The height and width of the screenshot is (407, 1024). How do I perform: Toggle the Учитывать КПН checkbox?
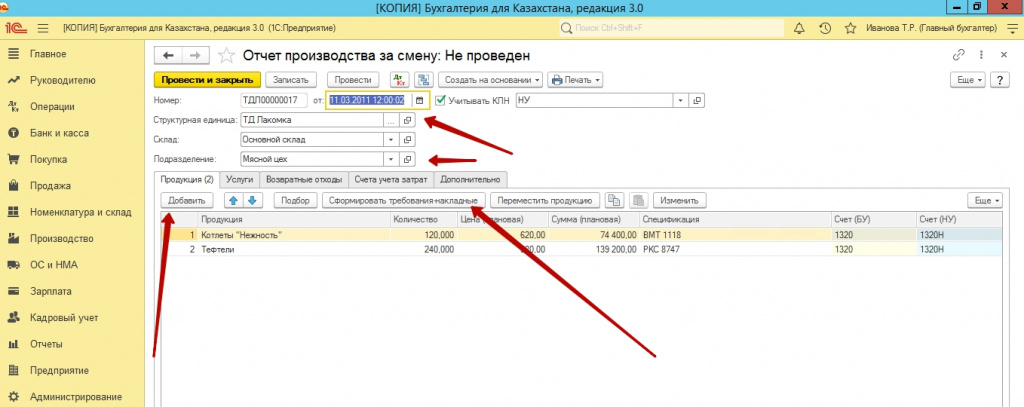point(440,101)
